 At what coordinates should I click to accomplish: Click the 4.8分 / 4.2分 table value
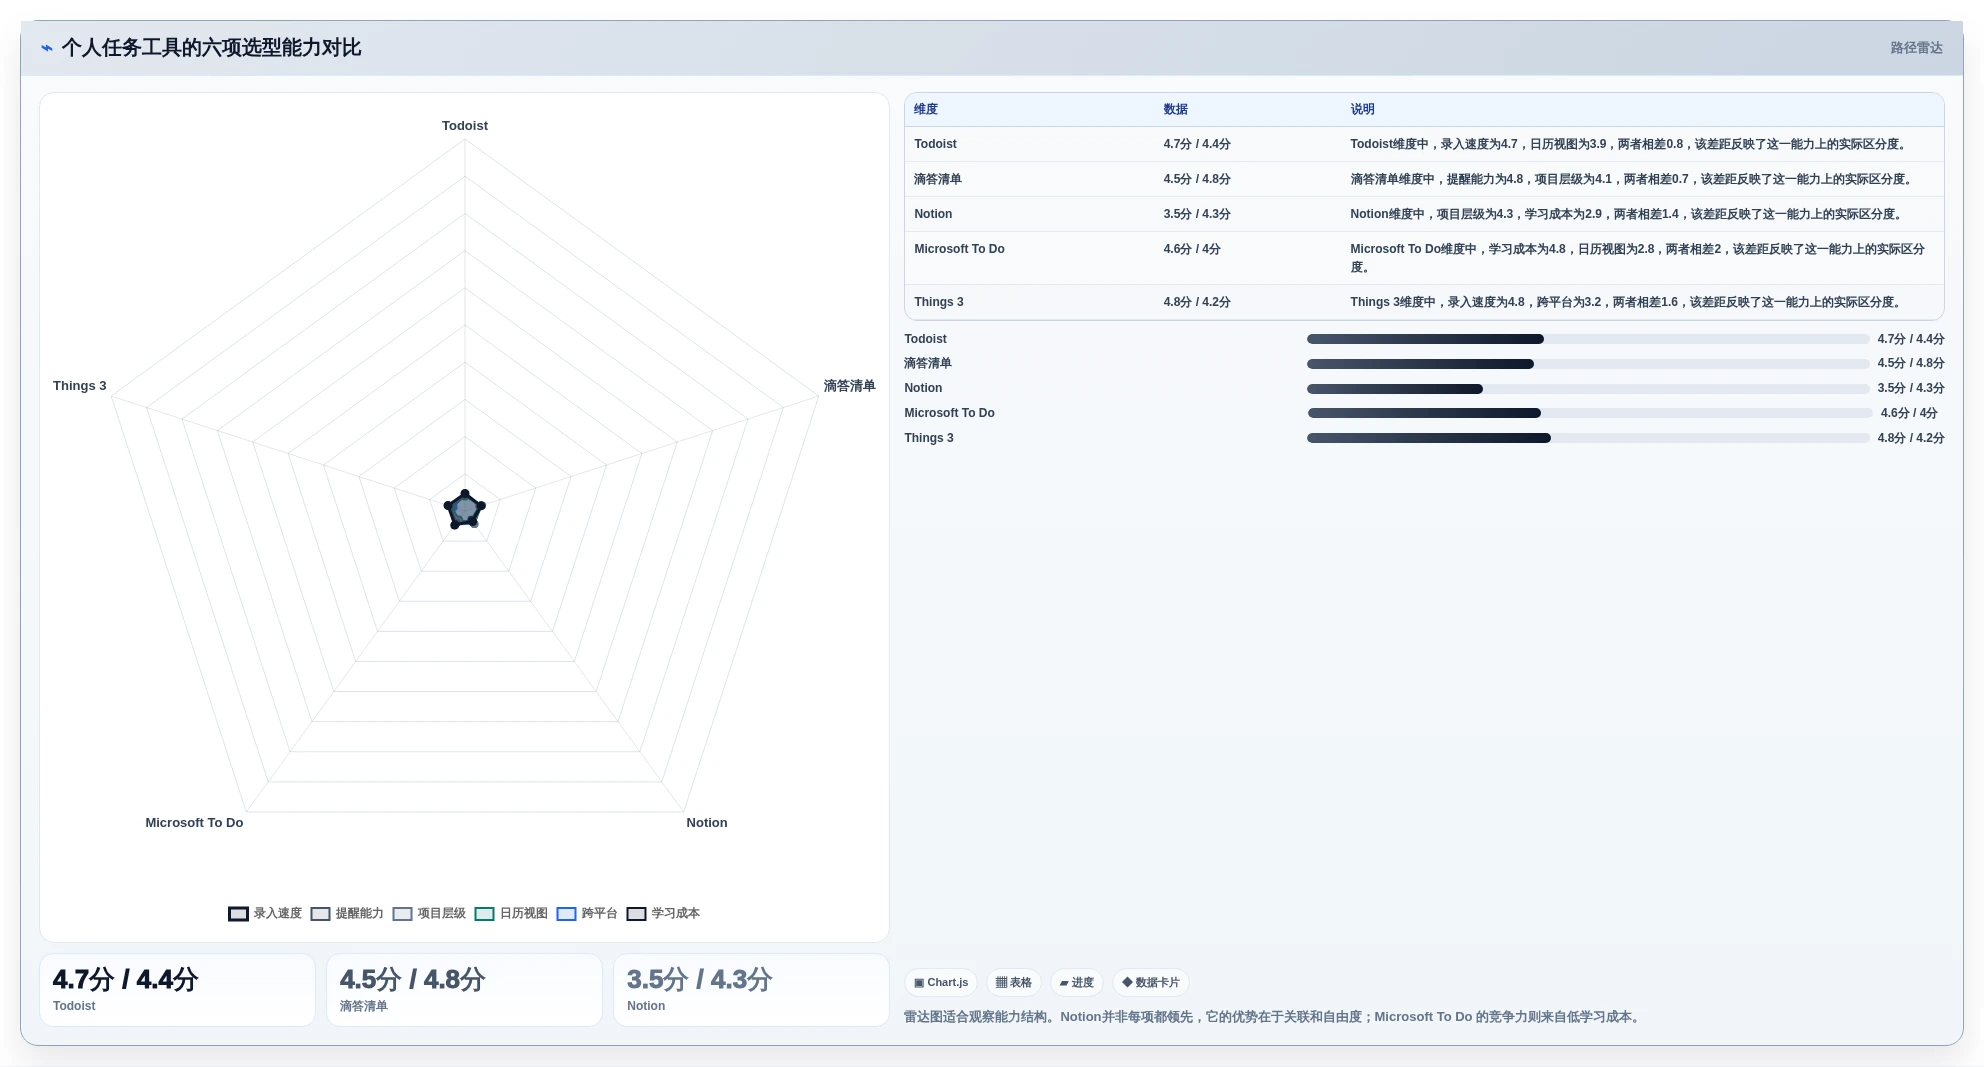tap(1197, 302)
